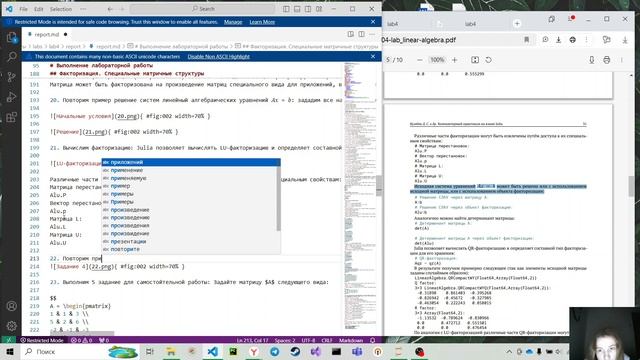
Task: Bookmark the PDF page in browser address bar
Action: 527,40
